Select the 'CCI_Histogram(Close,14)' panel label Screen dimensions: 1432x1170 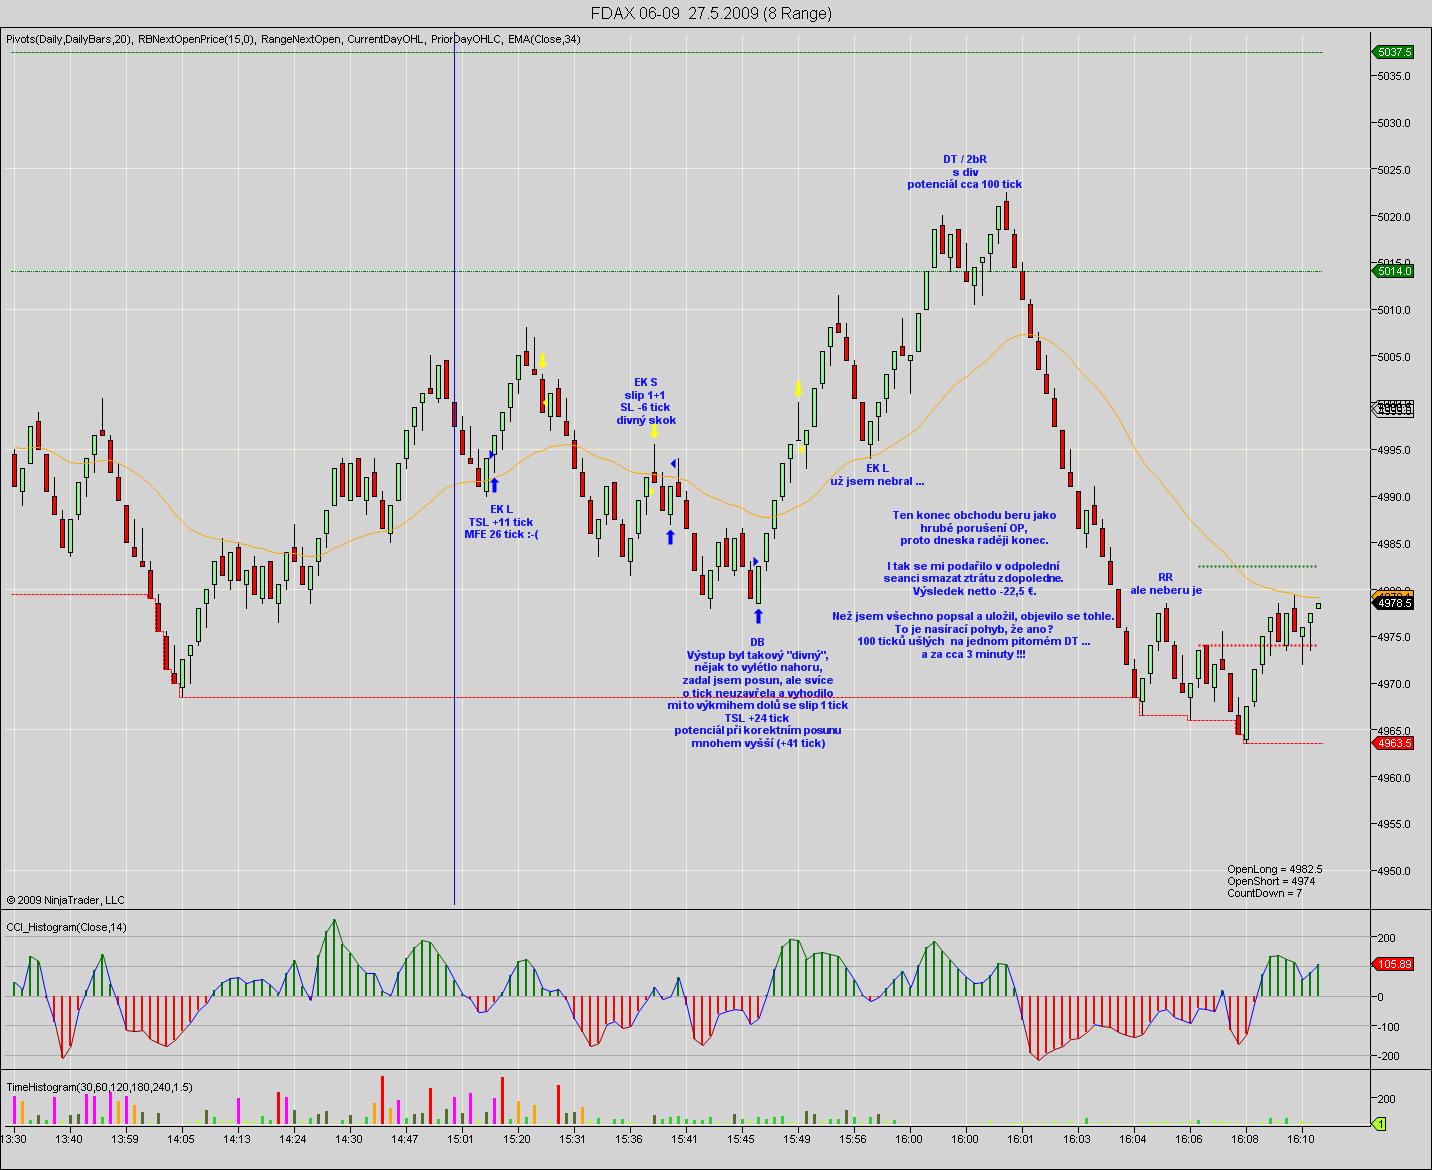[x=67, y=927]
